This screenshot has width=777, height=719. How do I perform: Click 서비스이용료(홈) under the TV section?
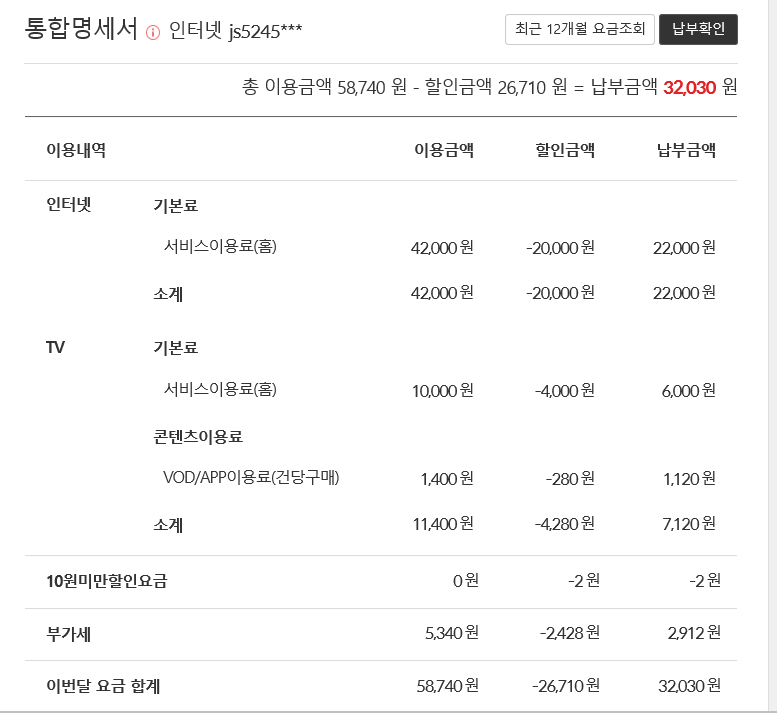[x=220, y=390]
